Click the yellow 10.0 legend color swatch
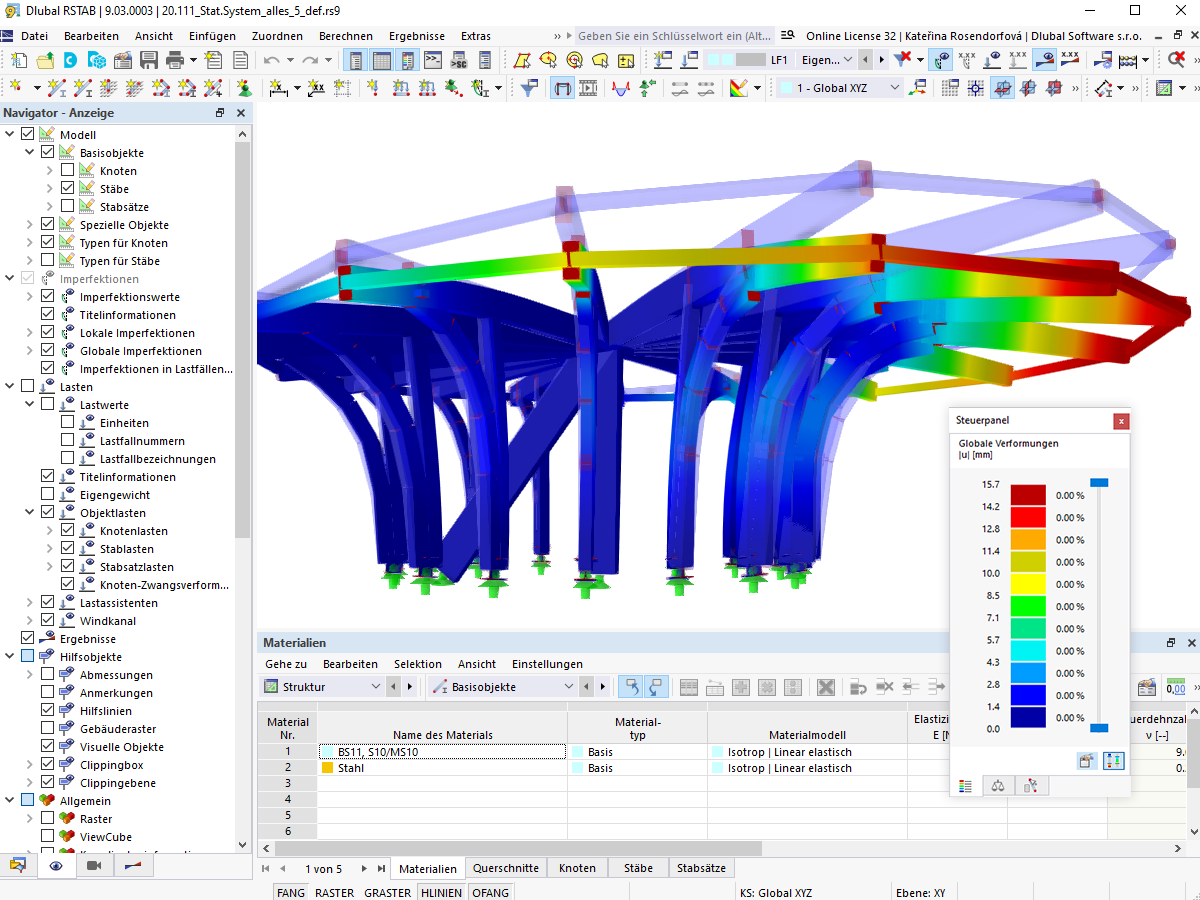 [1028, 584]
